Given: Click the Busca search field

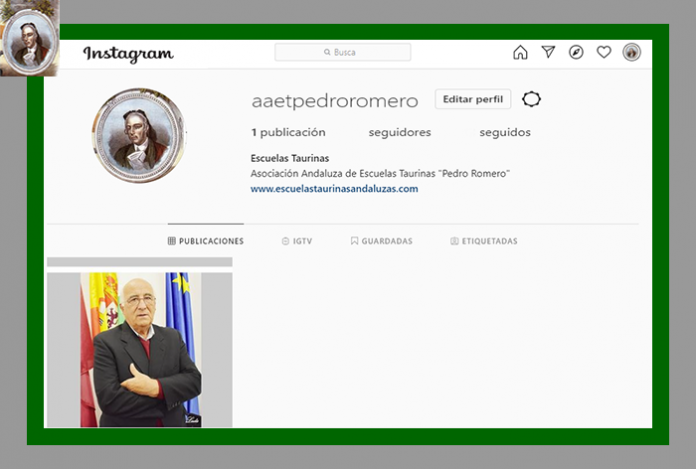Looking at the screenshot, I should point(343,52).
